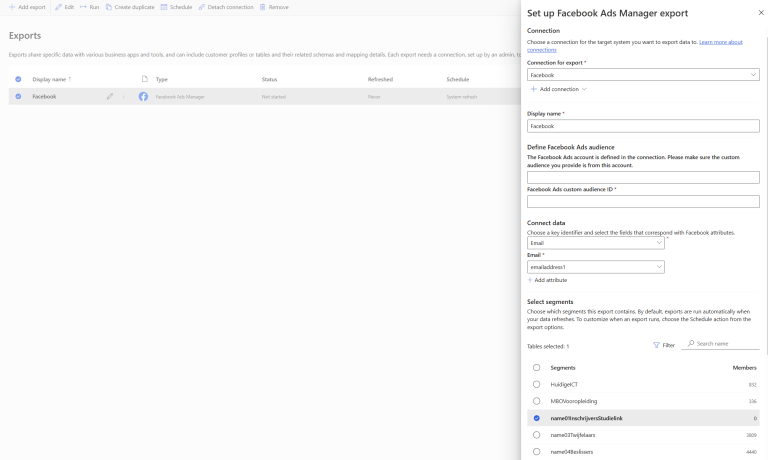This screenshot has height=460, width=768.
Task: Click Add attribute link
Action: click(x=547, y=280)
